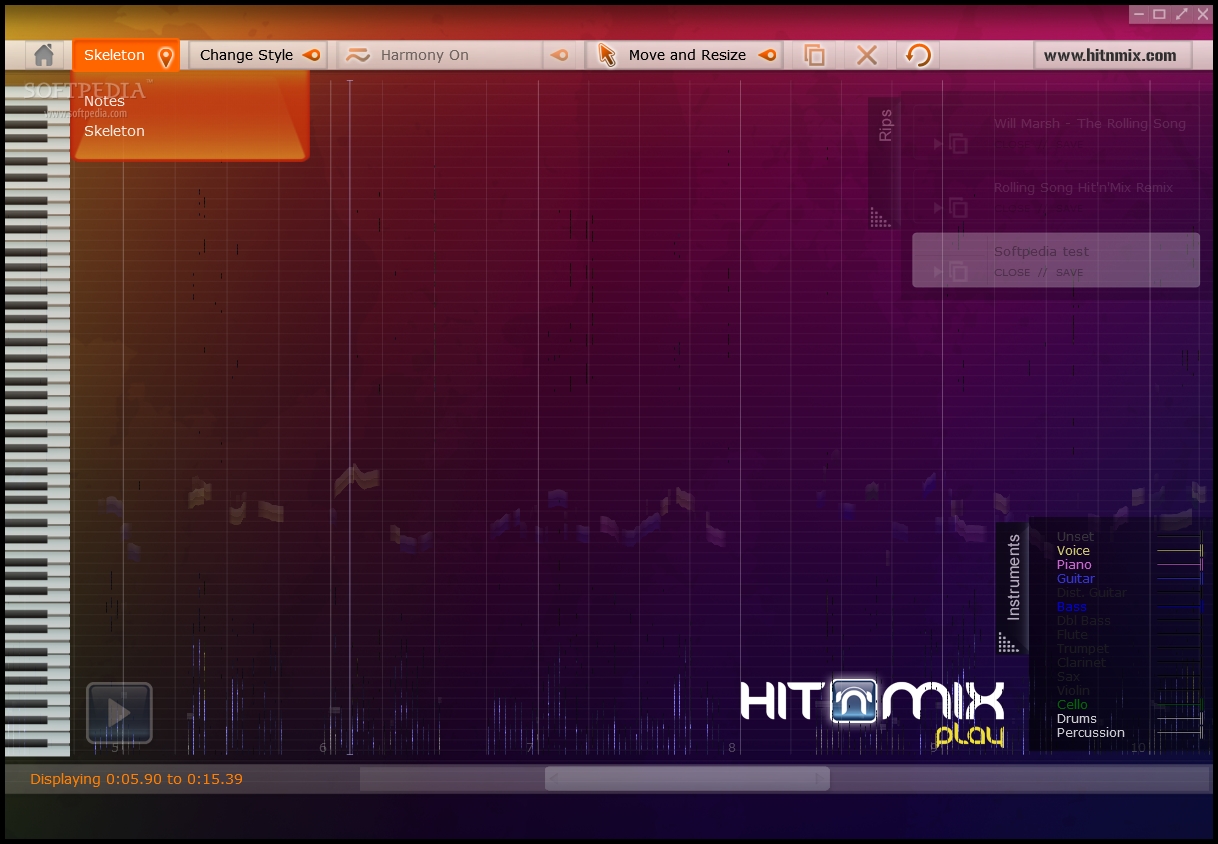Play the Will Marsh - The Rolling Song rip
This screenshot has width=1218, height=844.
[x=937, y=144]
